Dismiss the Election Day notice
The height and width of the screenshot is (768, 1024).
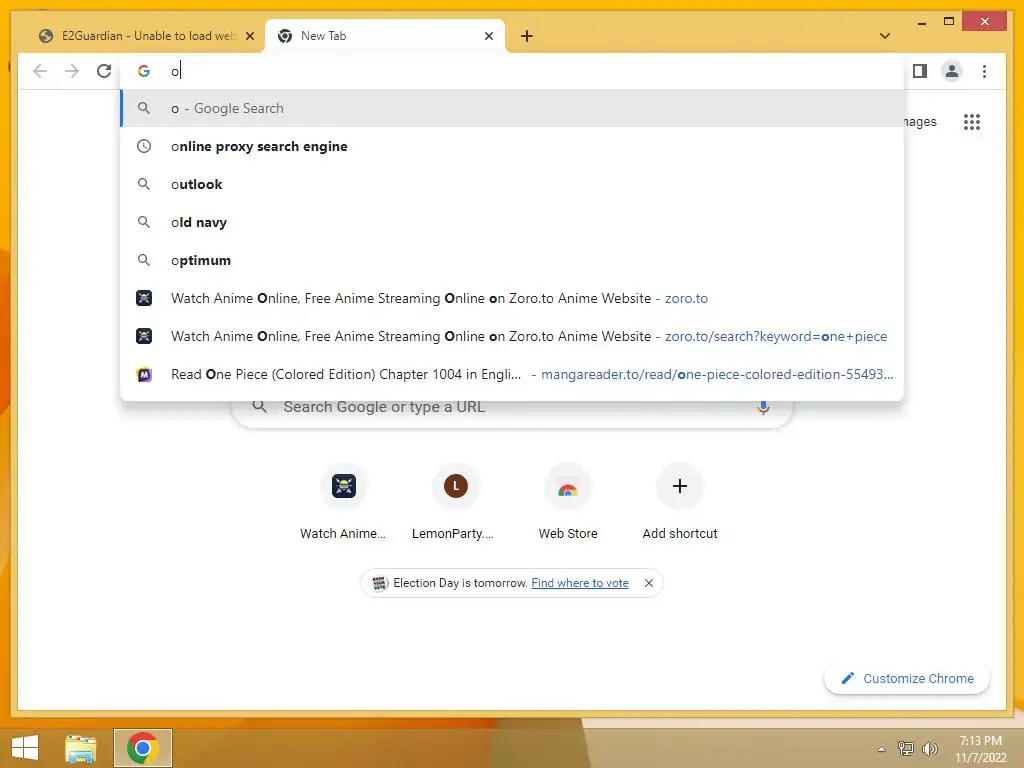point(648,583)
